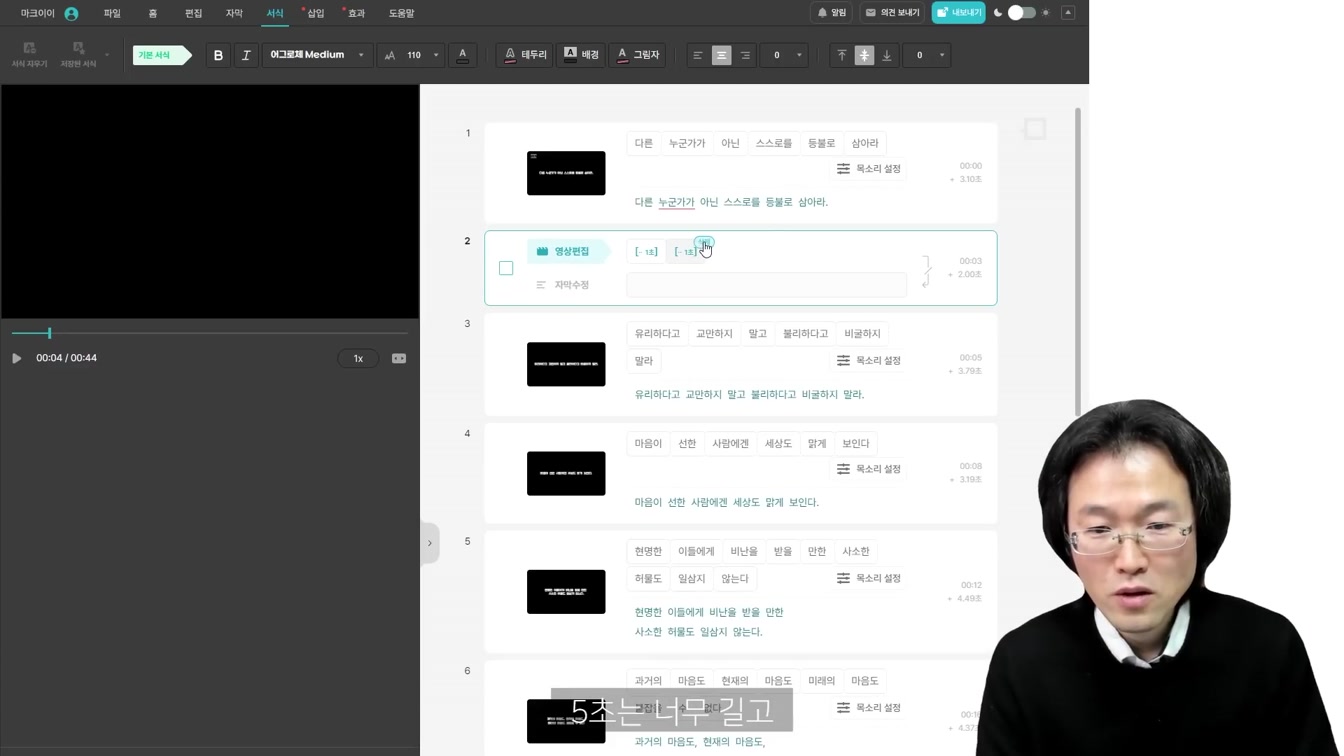The width and height of the screenshot is (1344, 756).
Task: Click the clip list vertical scrollbar
Action: (1078, 261)
